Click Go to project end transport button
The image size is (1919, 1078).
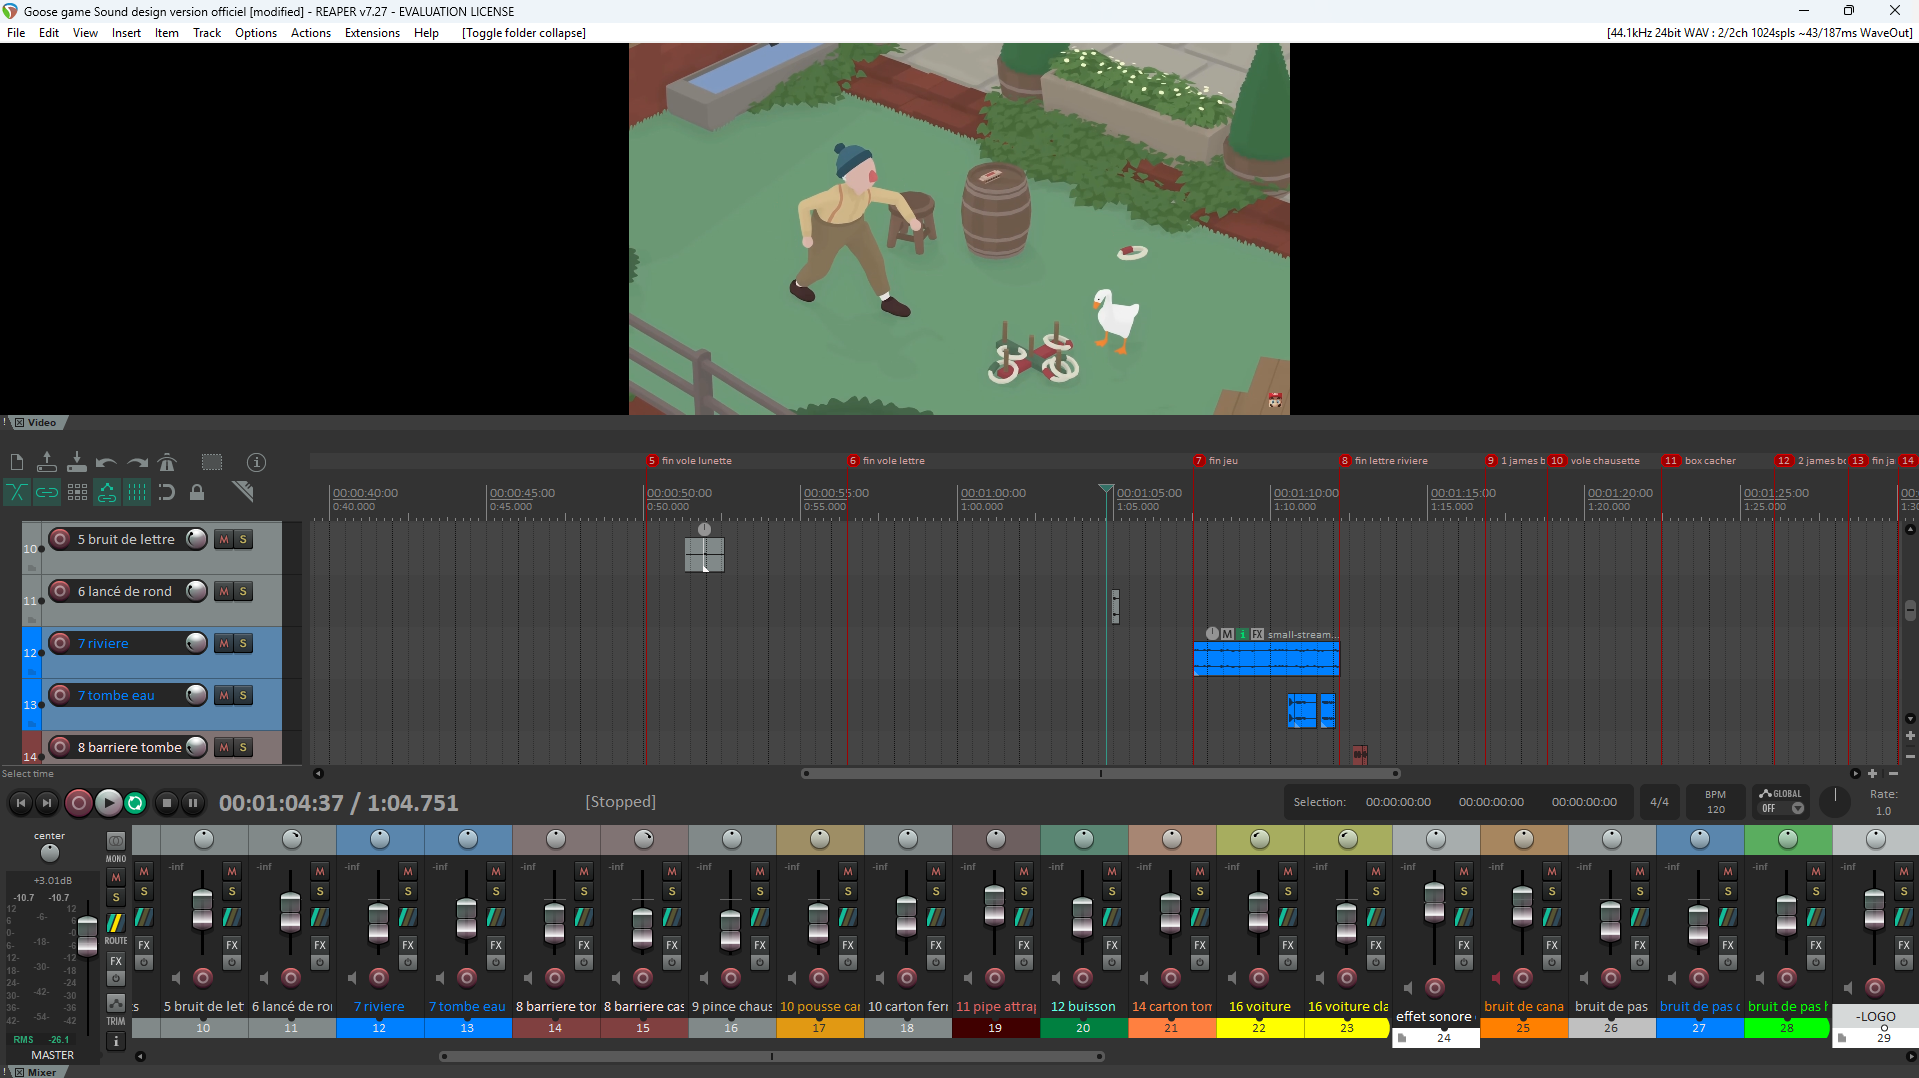point(47,803)
